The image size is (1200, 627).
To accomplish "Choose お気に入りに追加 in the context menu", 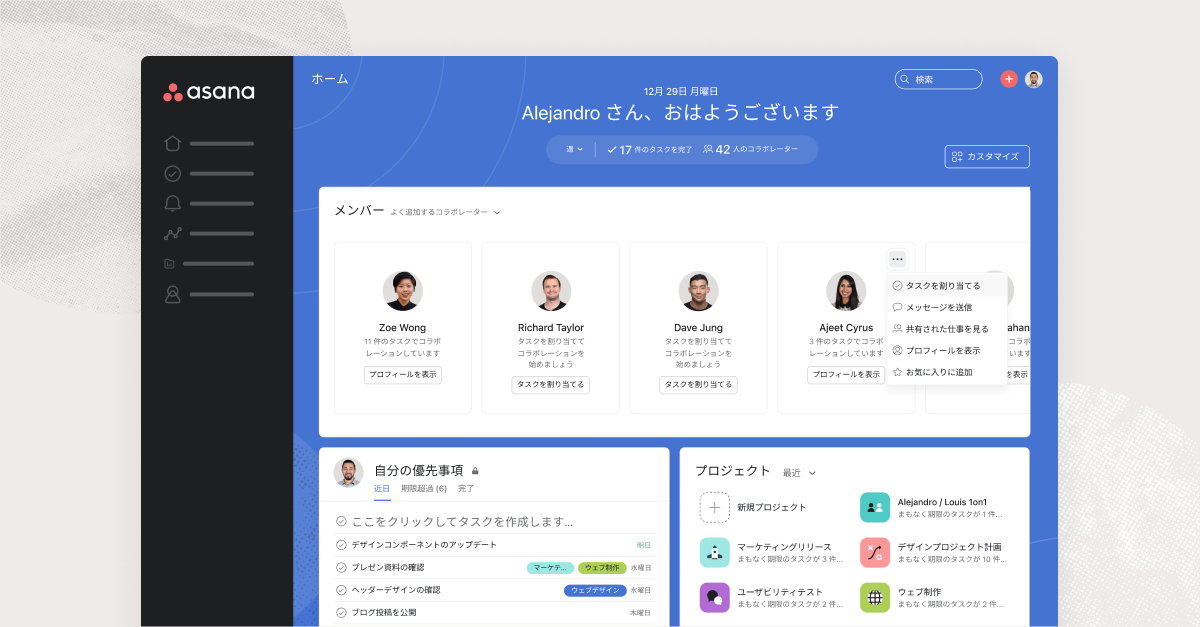I will 946,372.
